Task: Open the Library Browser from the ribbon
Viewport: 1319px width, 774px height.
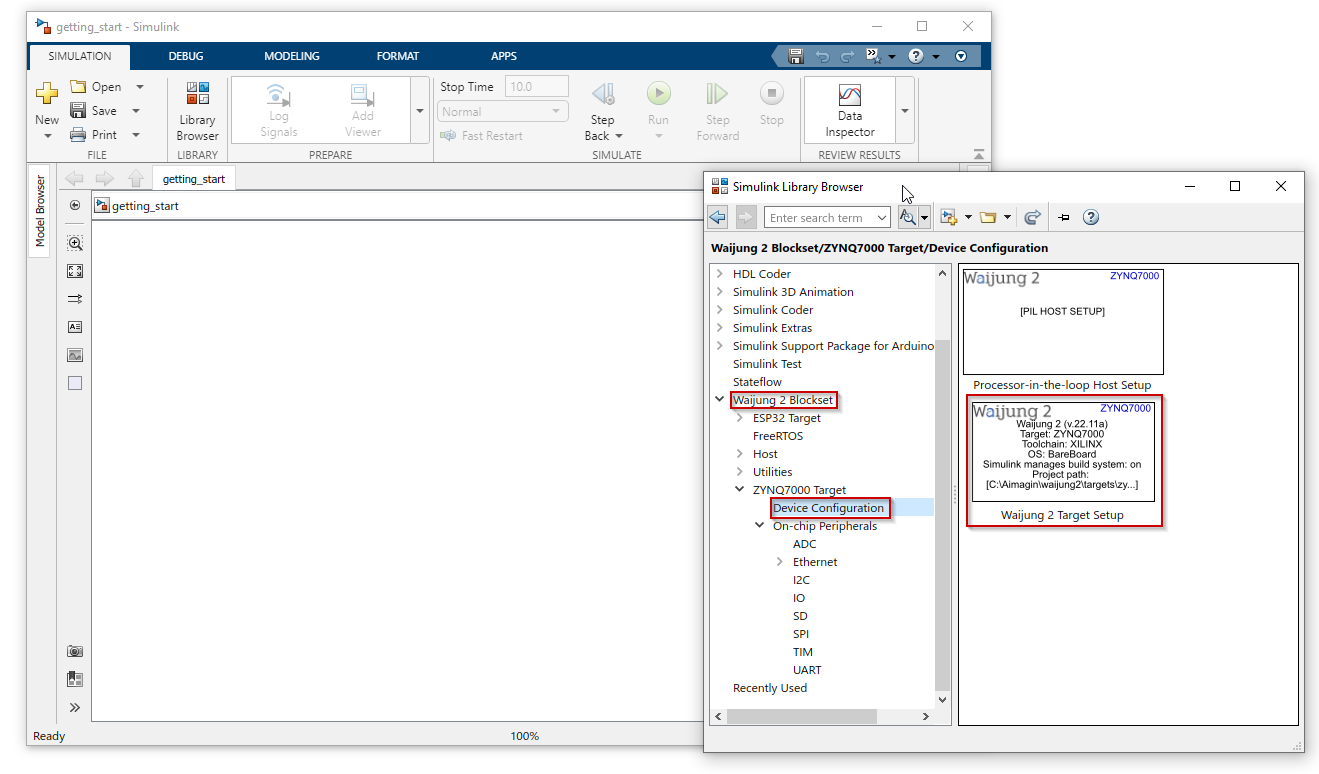Action: tap(197, 112)
